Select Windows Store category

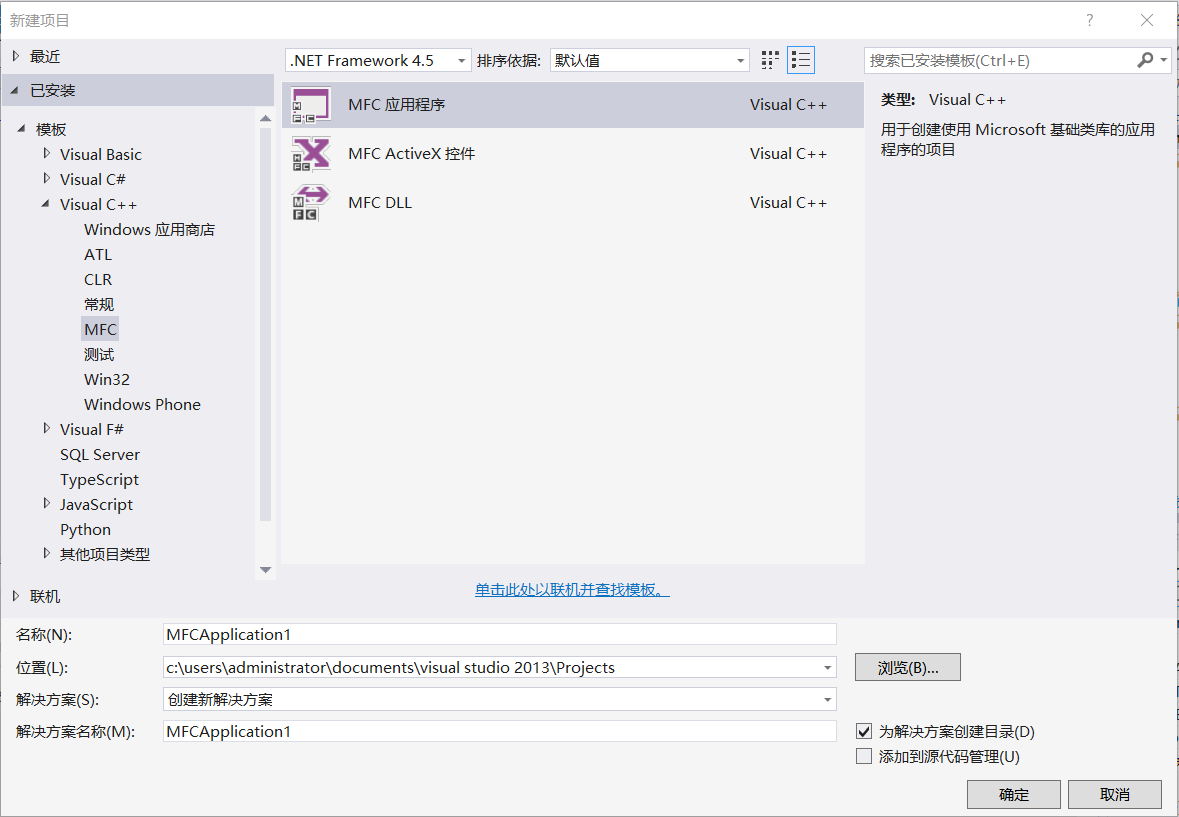(149, 229)
